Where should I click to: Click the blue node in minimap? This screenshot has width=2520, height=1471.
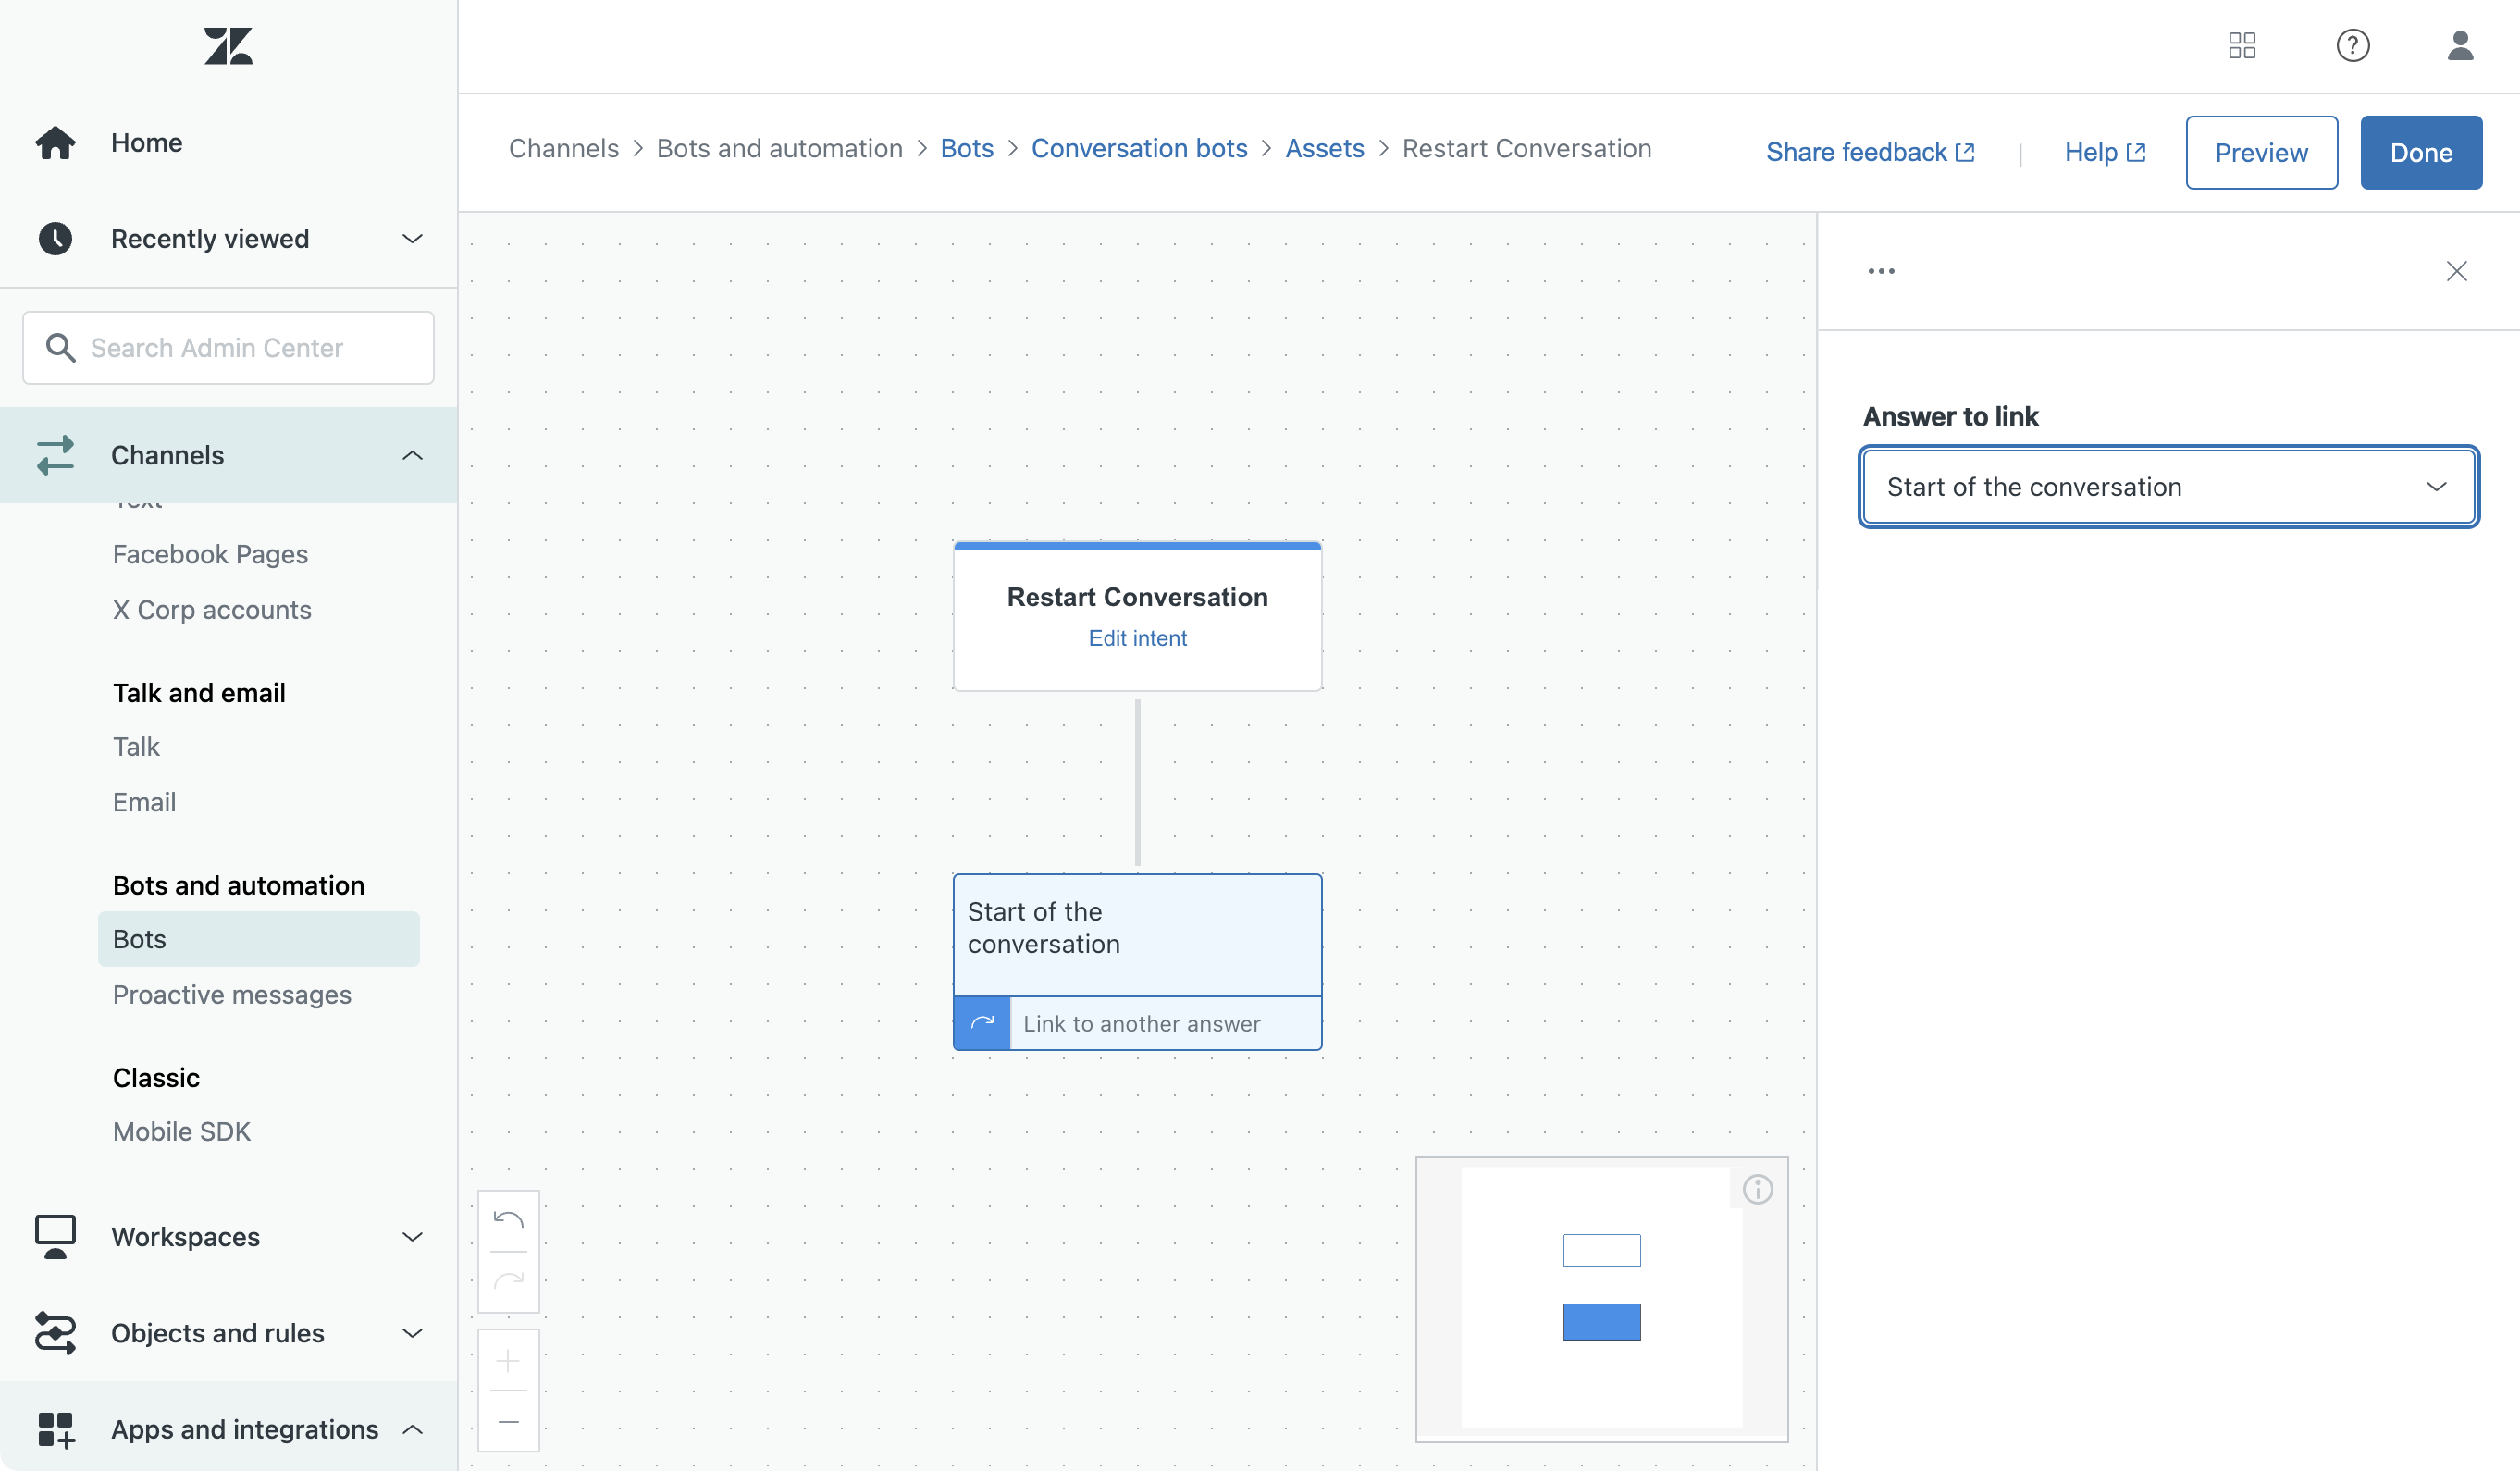[1601, 1321]
